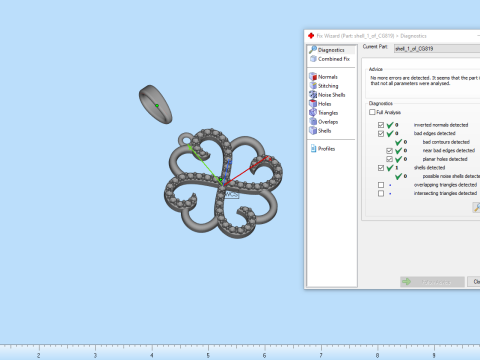Enable the Full Analysis checkbox
Screen dimensions: 480x360
click(372, 112)
